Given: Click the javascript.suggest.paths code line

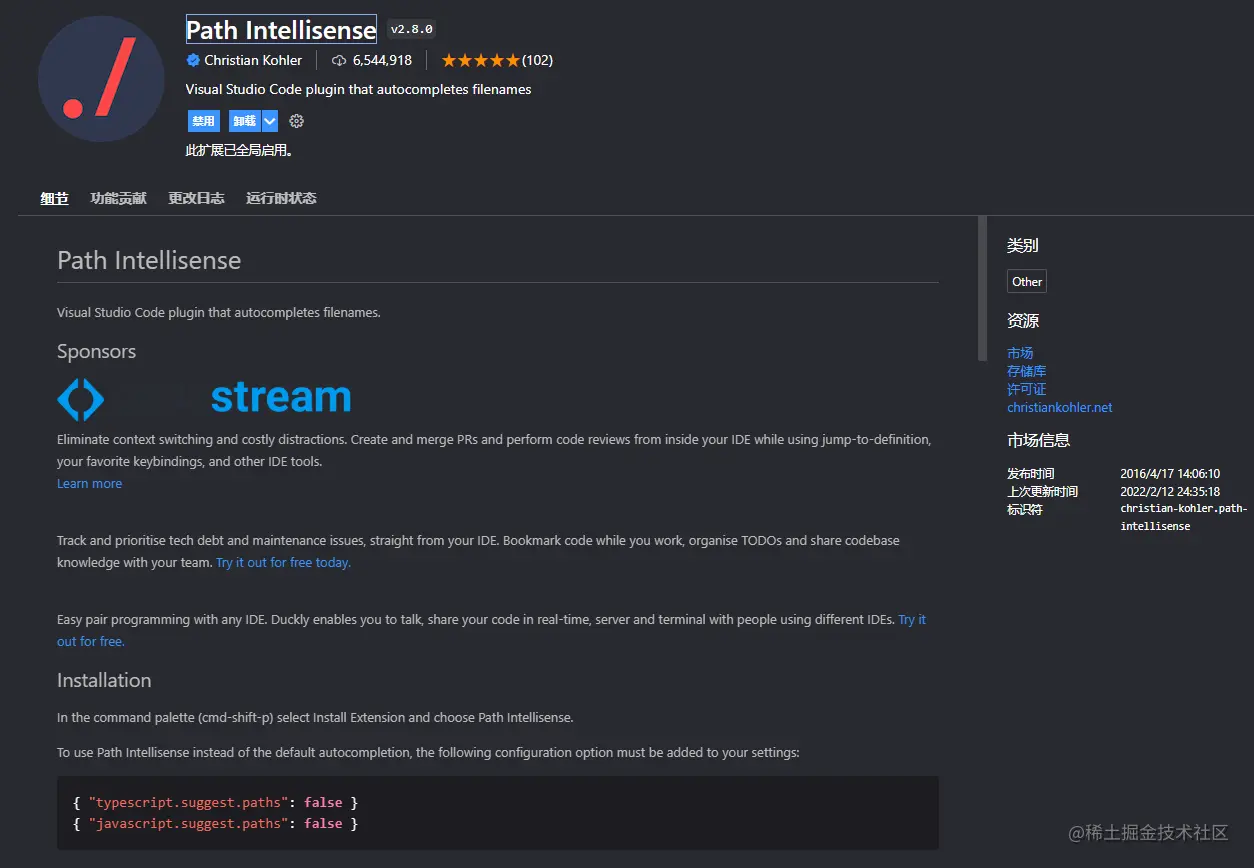Looking at the screenshot, I should pos(215,823).
